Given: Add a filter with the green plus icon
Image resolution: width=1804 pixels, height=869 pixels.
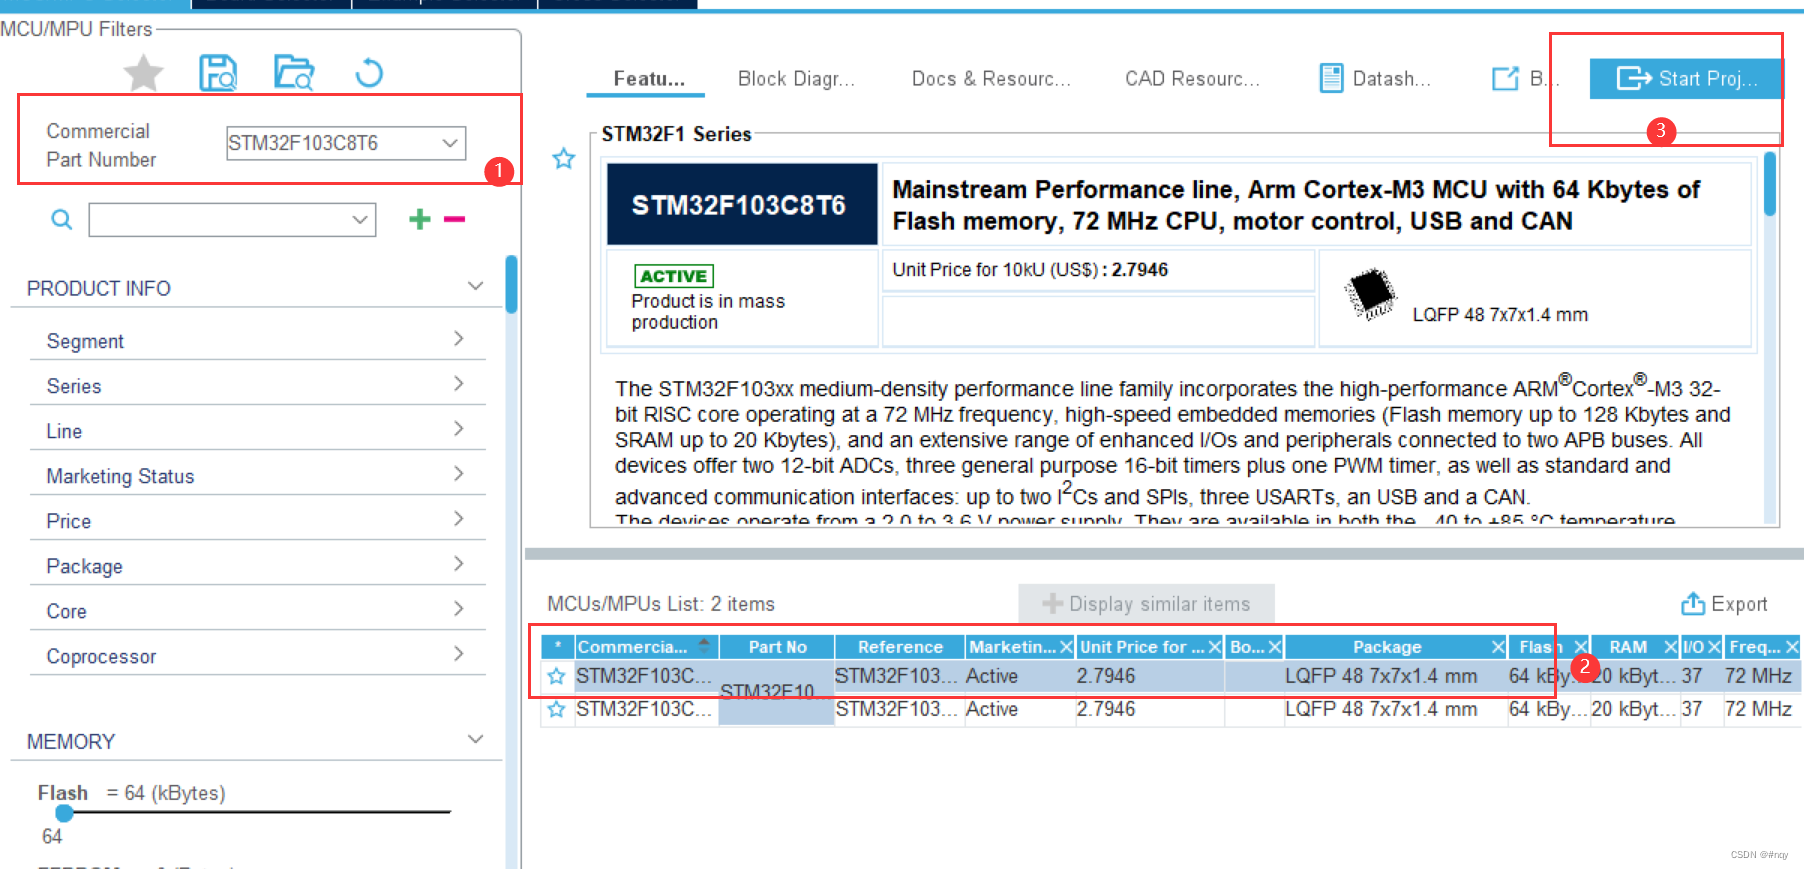Looking at the screenshot, I should click(420, 219).
